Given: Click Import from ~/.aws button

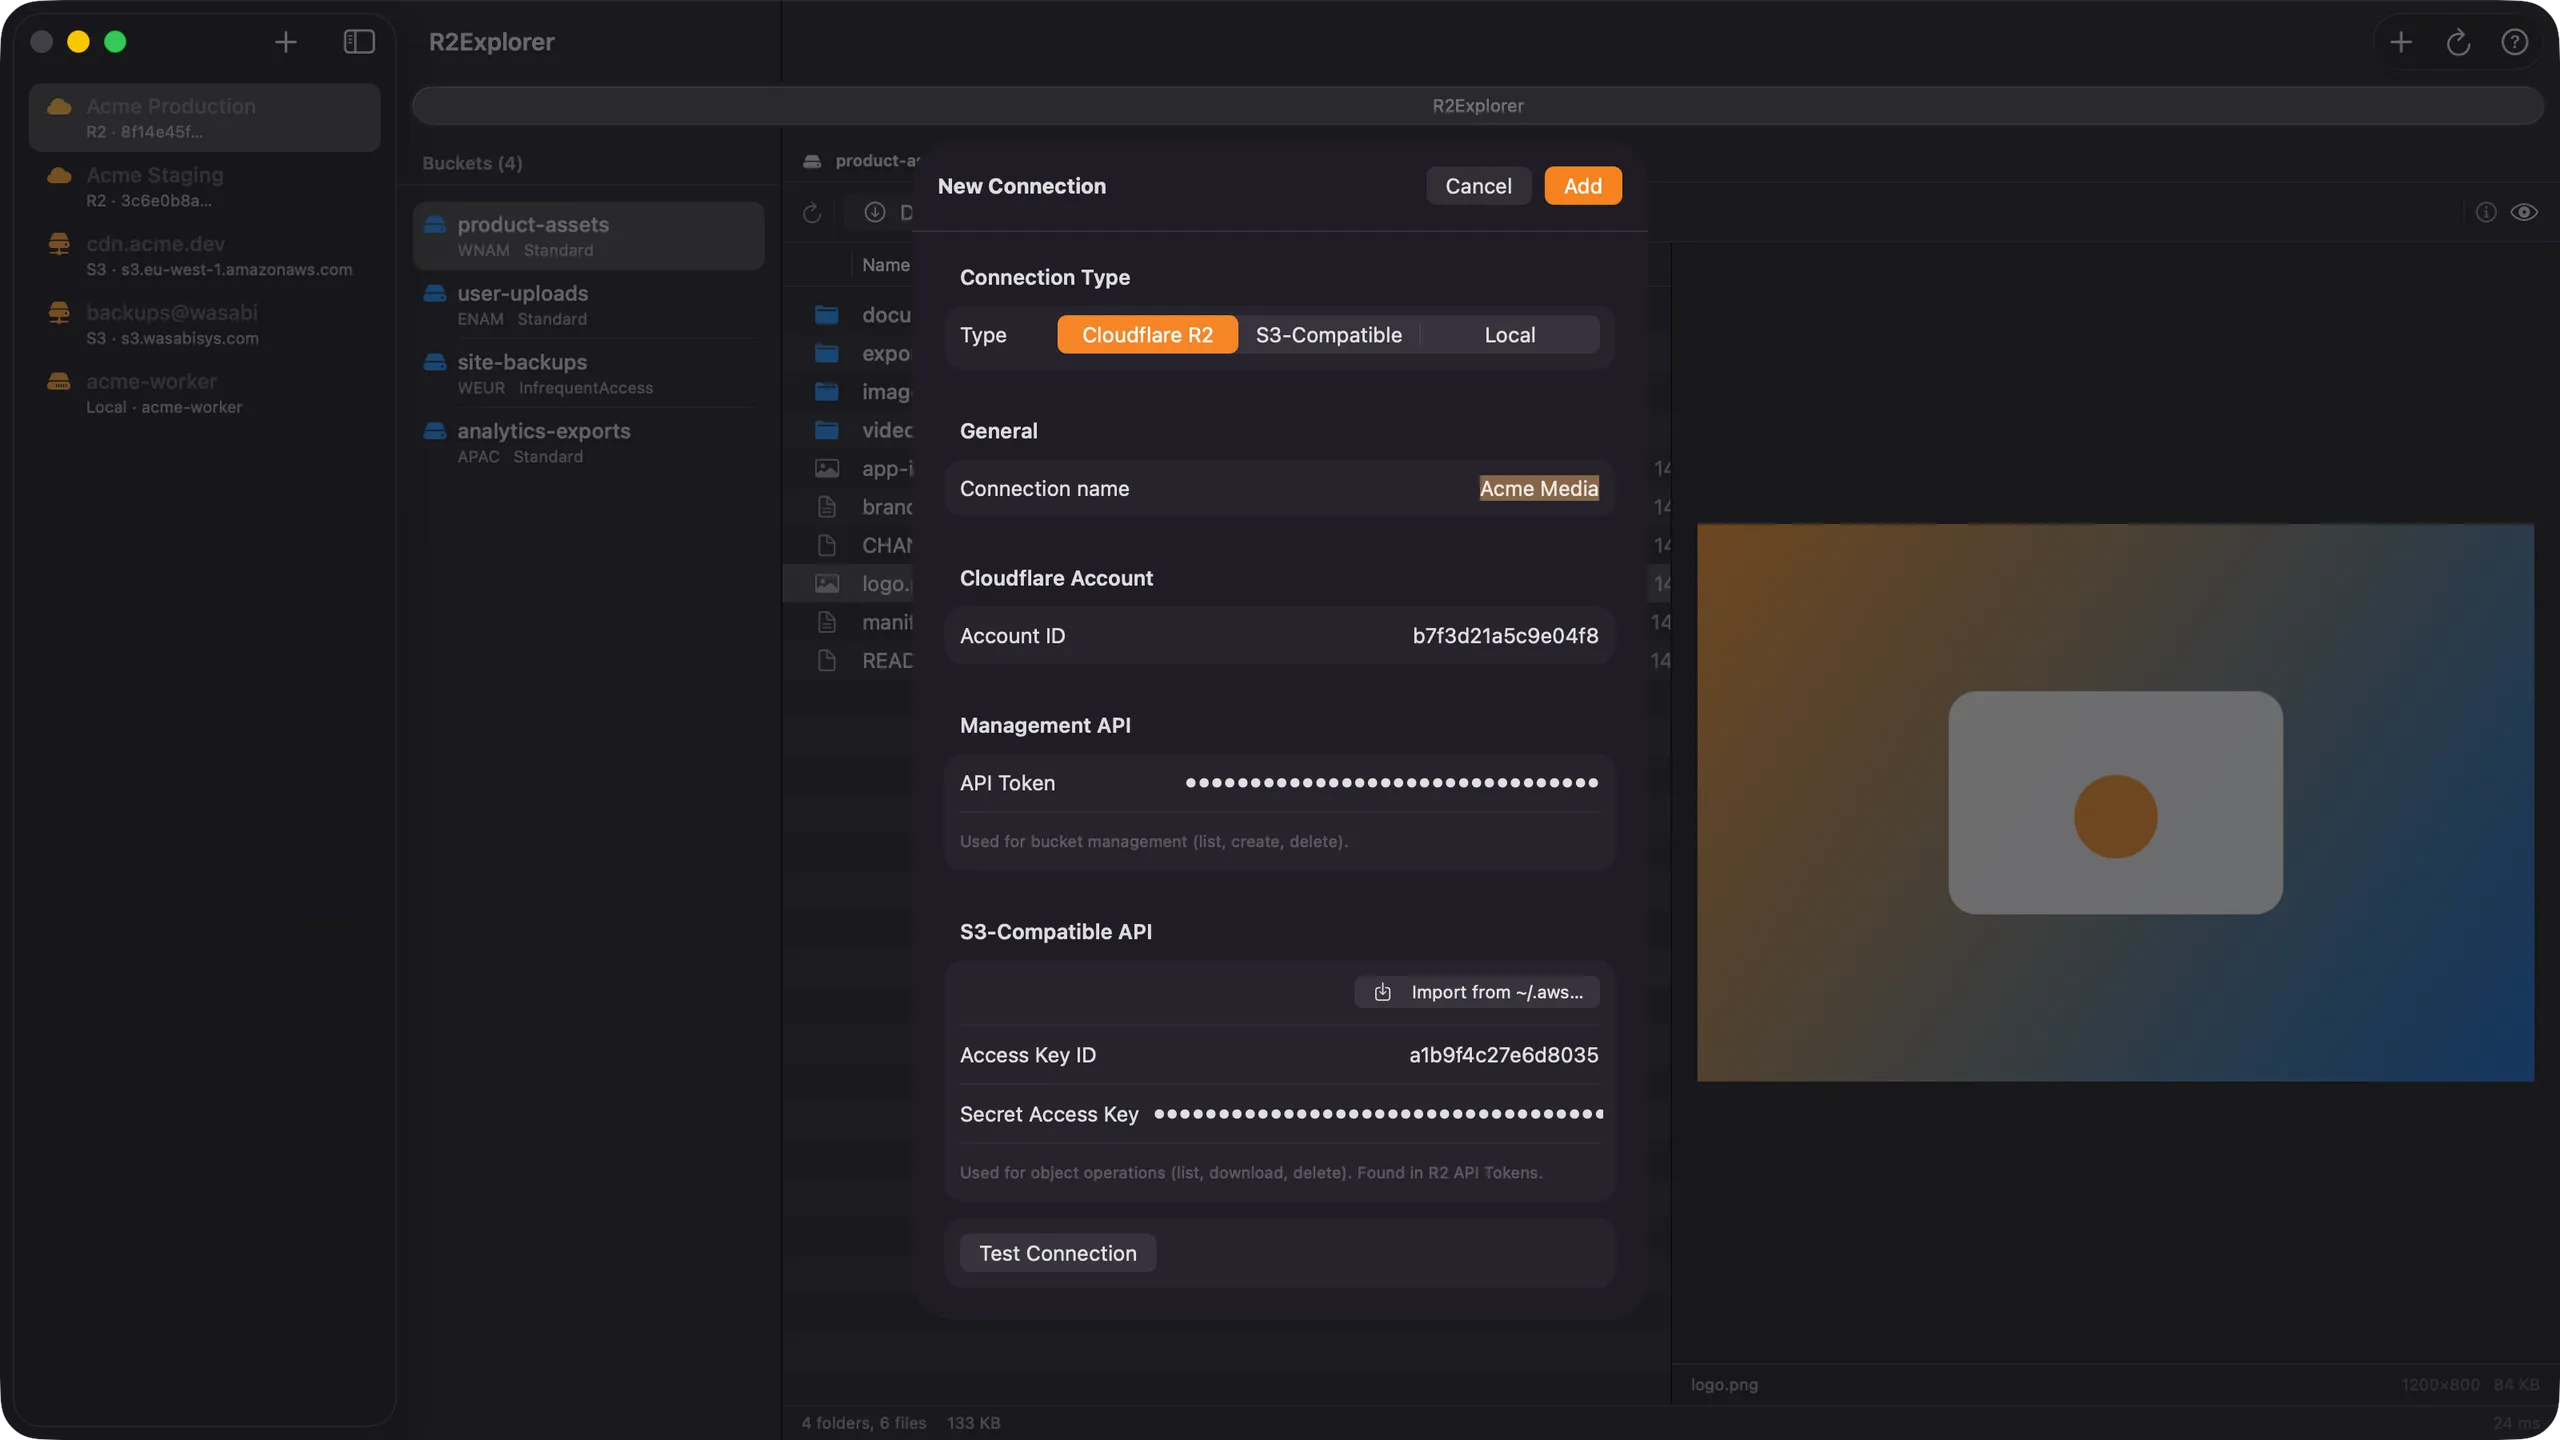Looking at the screenshot, I should pyautogui.click(x=1477, y=992).
